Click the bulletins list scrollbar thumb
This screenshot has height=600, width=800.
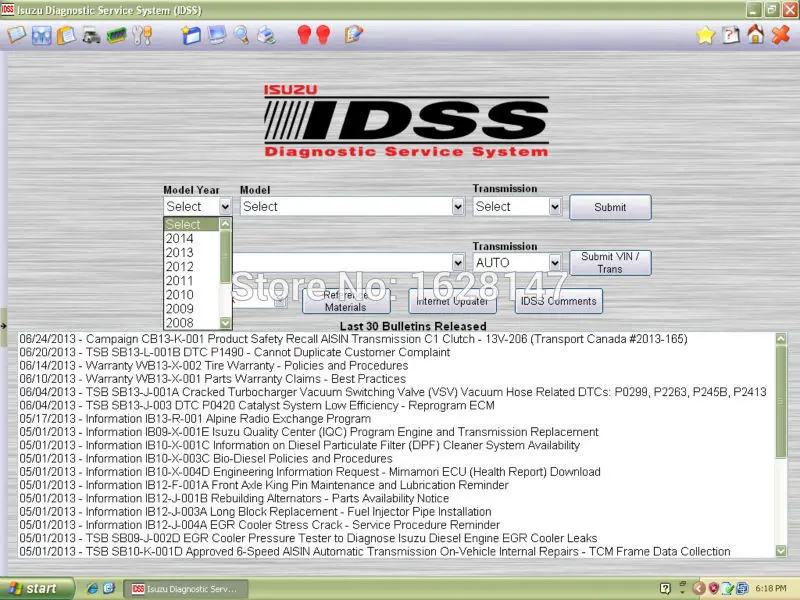click(781, 402)
